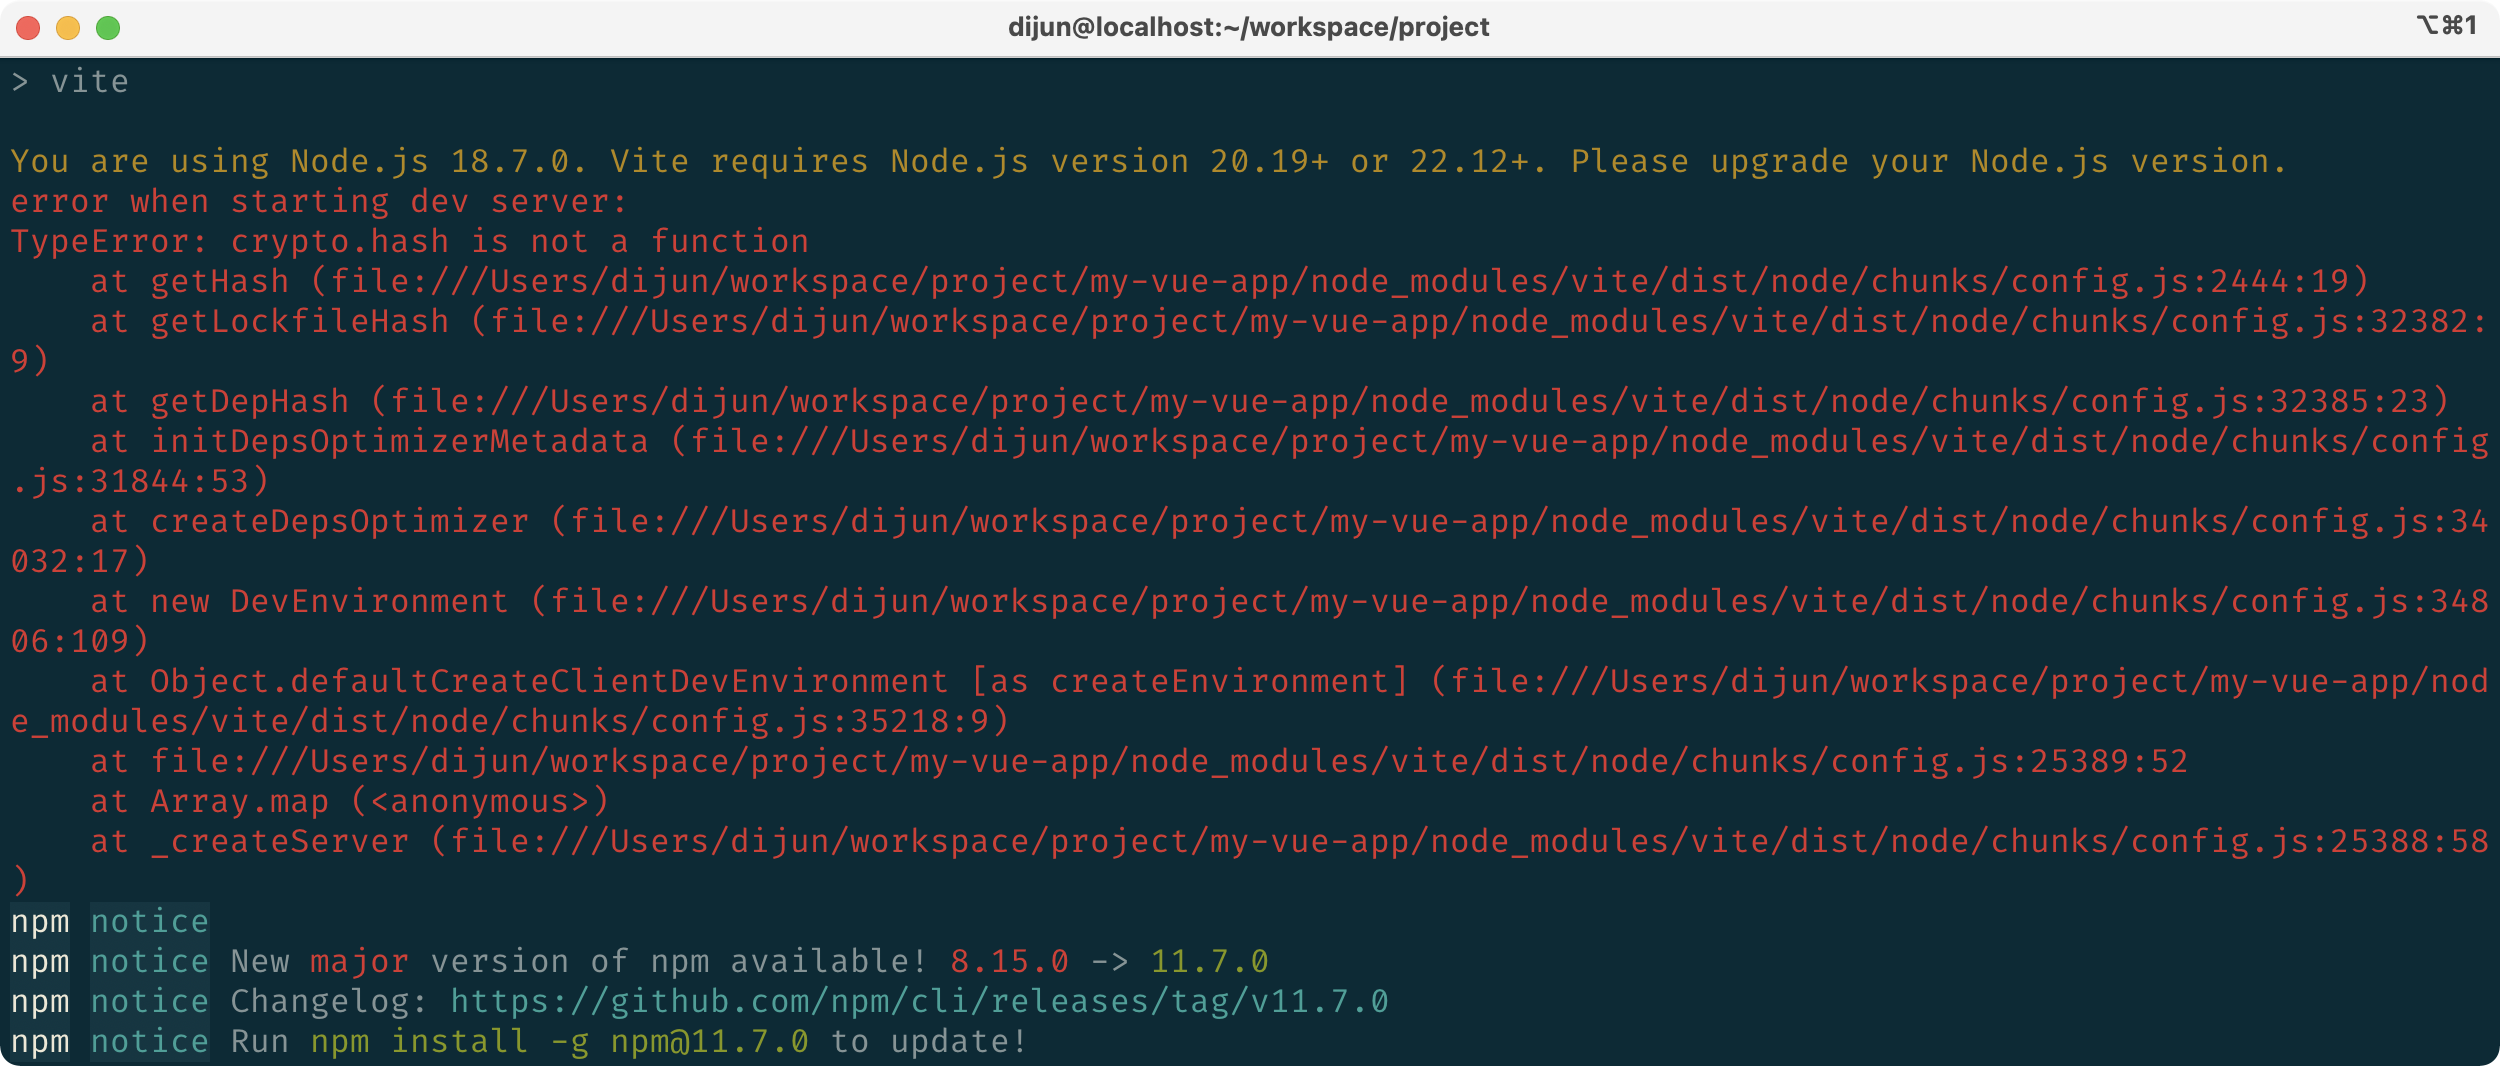Click the getLockfileHash stack trace line
This screenshot has width=2500, height=1066.
(x=1250, y=341)
